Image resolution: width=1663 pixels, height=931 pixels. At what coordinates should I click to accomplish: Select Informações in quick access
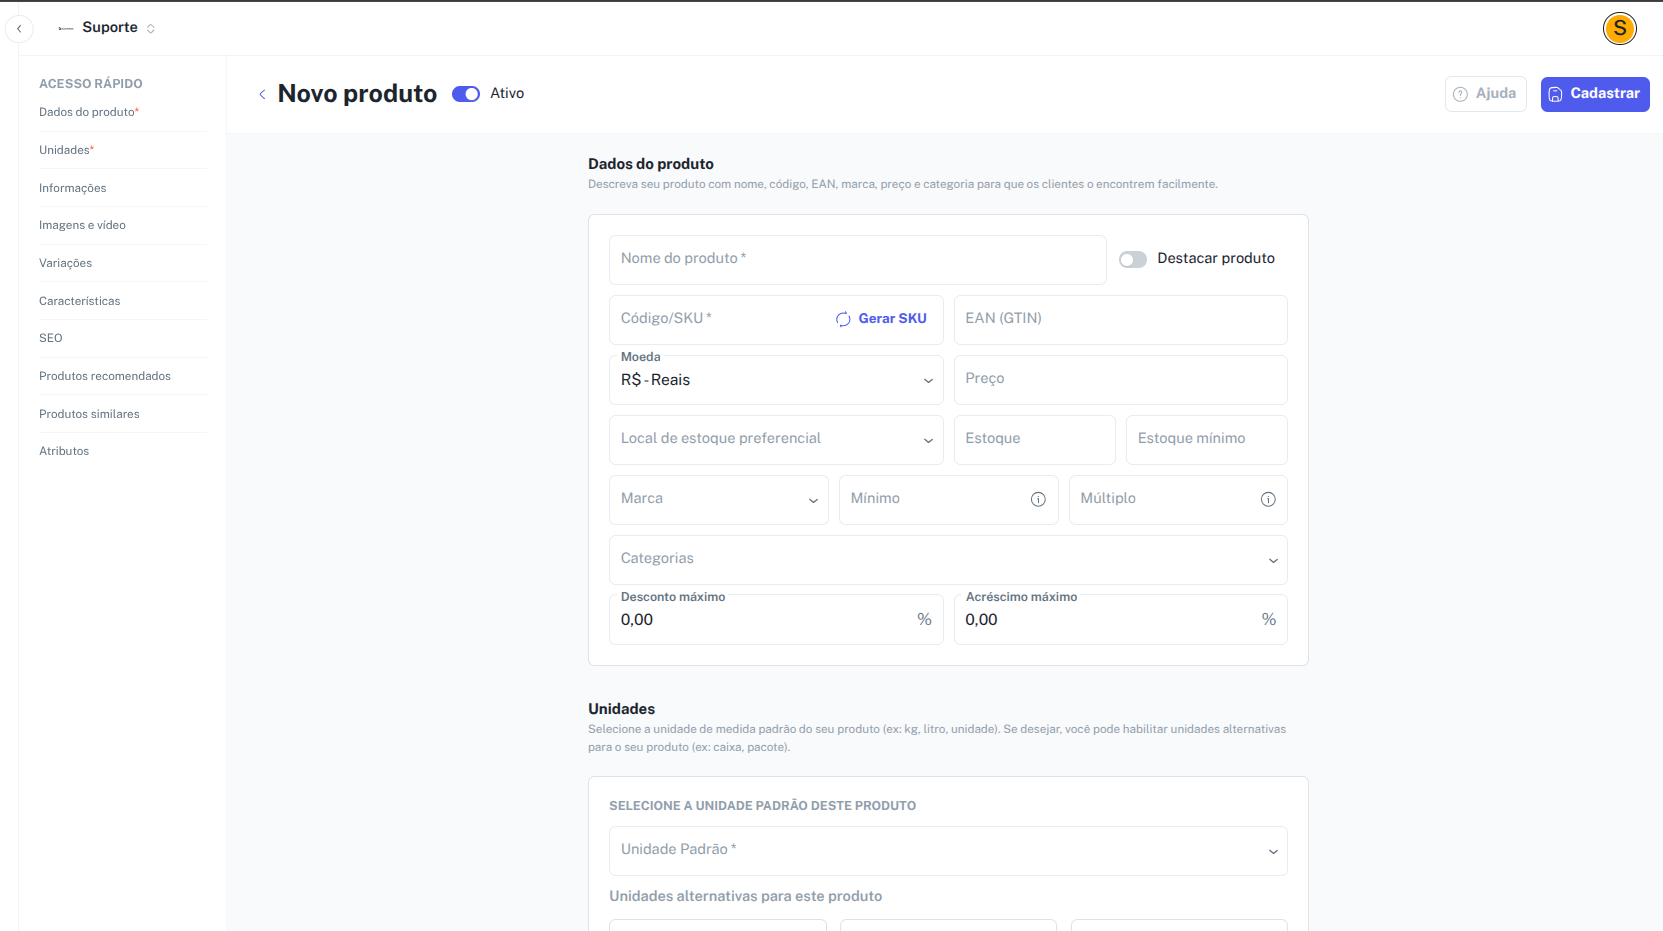point(72,188)
